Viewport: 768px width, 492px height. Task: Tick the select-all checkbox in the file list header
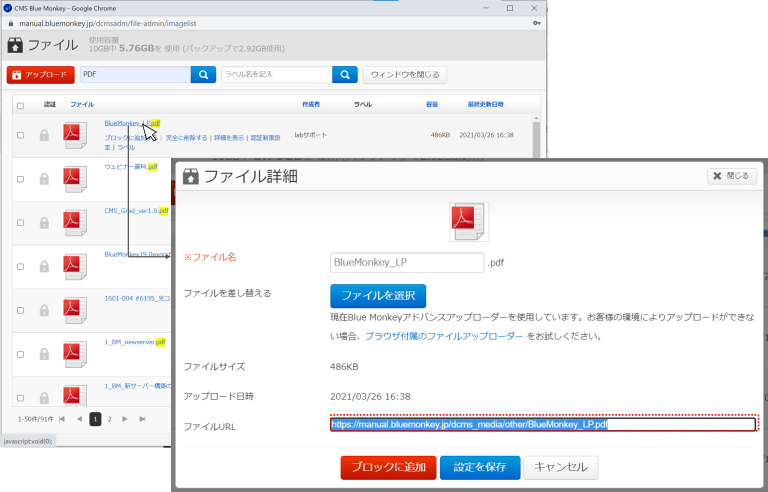[x=21, y=105]
